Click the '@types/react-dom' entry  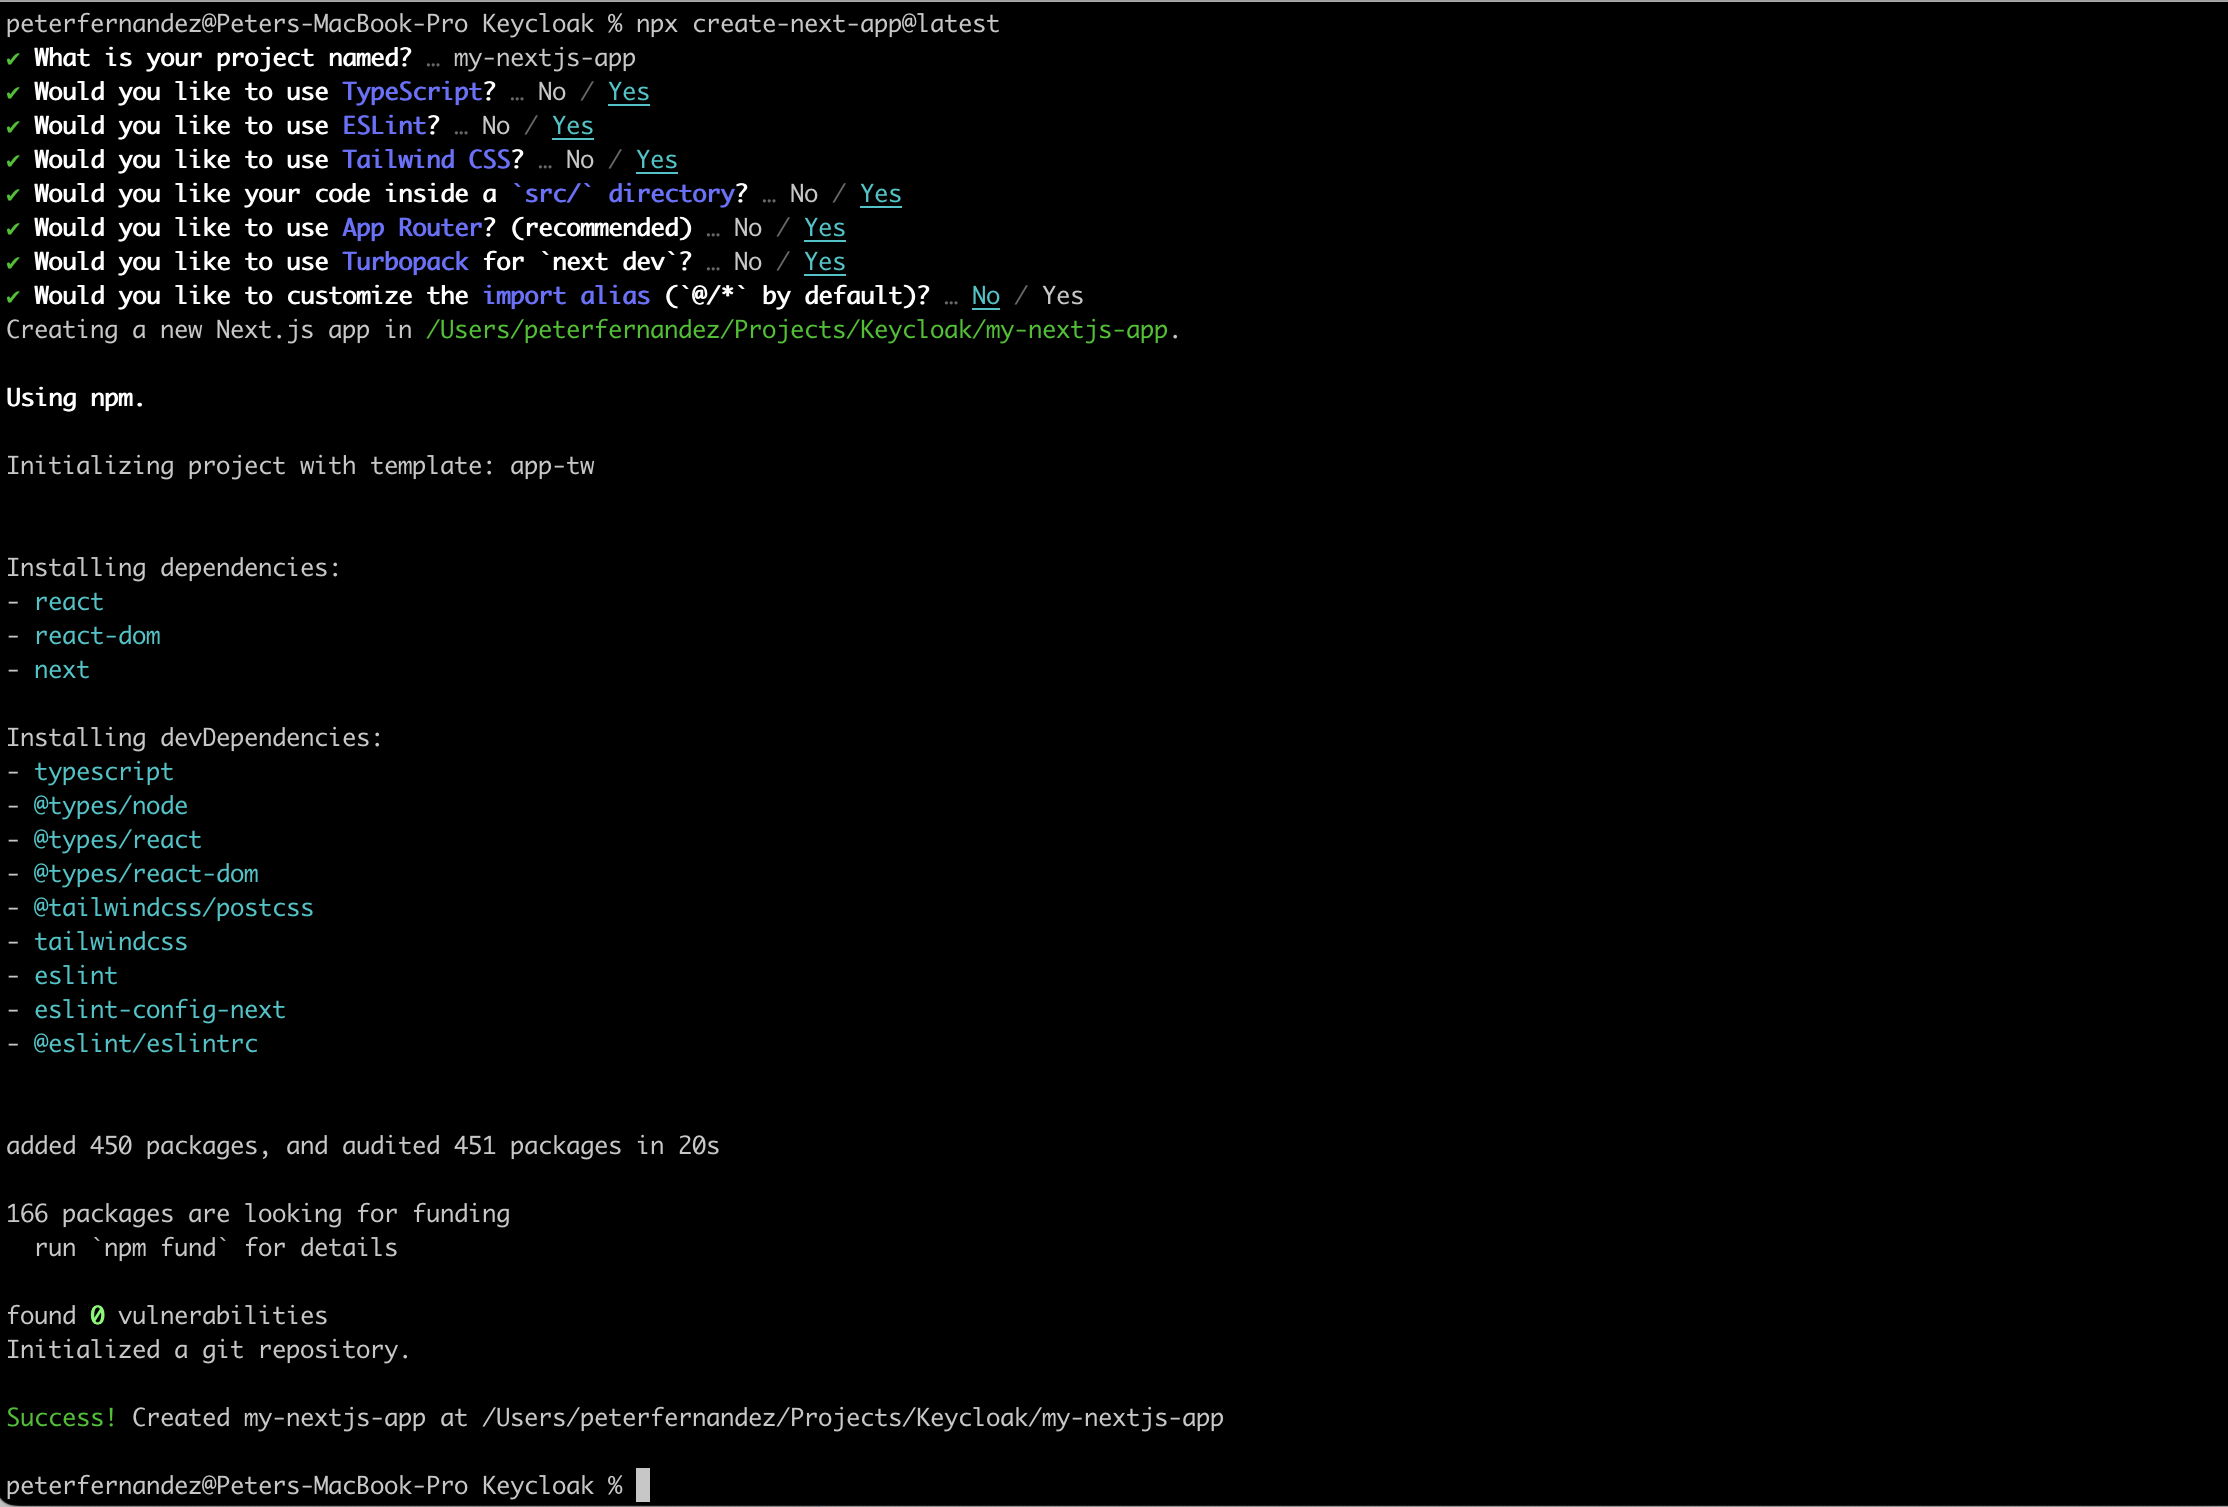tap(146, 874)
